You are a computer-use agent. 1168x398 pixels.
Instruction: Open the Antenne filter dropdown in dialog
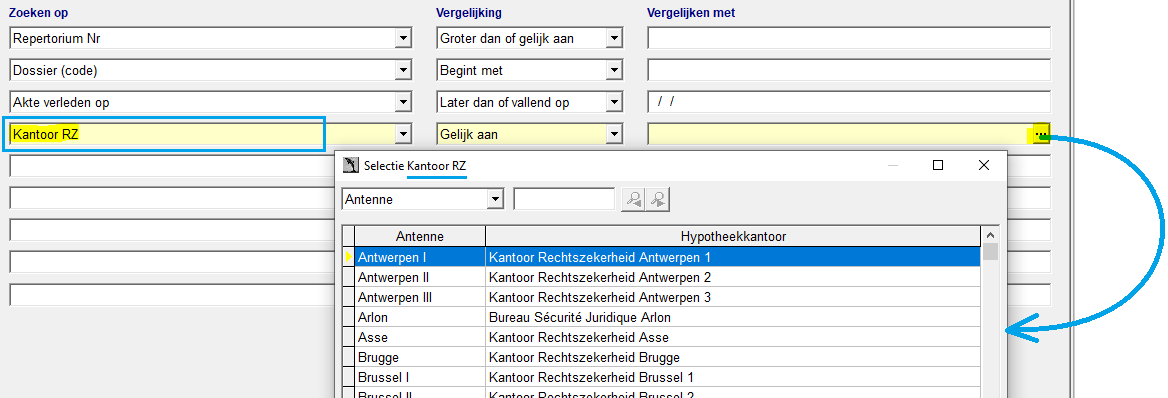tap(495, 199)
